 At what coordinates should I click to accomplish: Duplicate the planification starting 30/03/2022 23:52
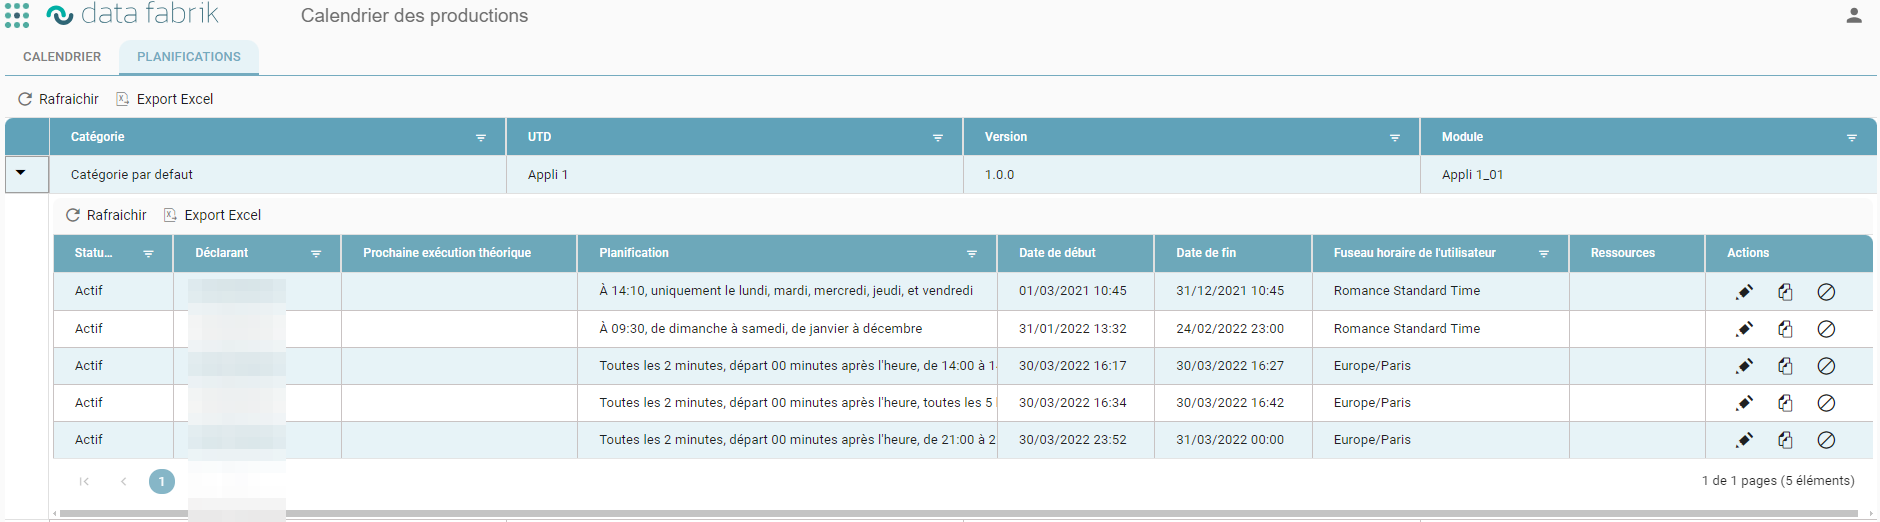pyautogui.click(x=1785, y=440)
